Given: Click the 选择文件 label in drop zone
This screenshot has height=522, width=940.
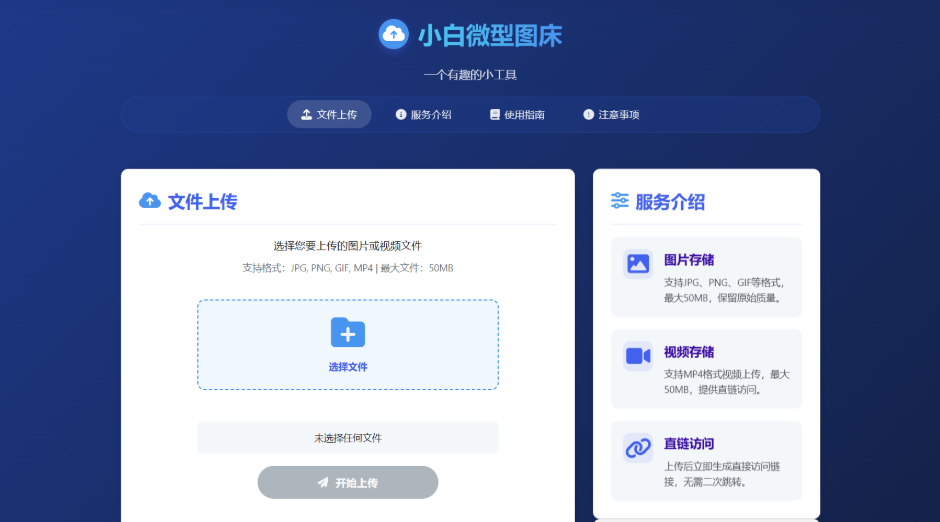Looking at the screenshot, I should 348,367.
